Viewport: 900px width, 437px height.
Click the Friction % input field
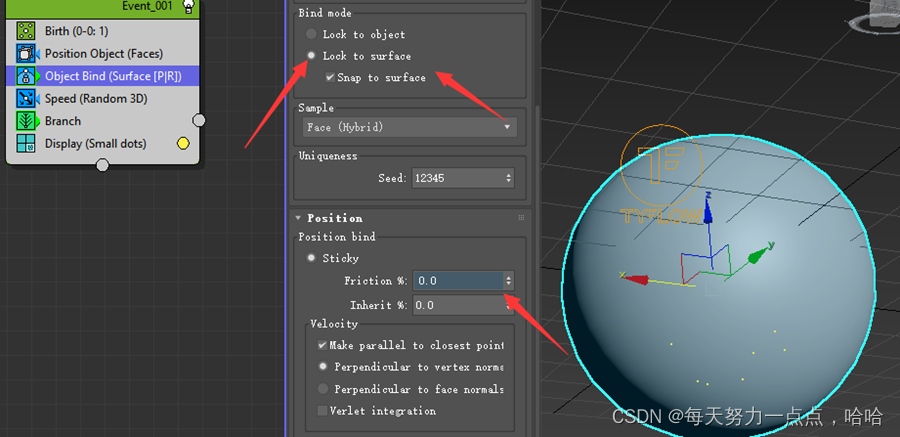(458, 281)
